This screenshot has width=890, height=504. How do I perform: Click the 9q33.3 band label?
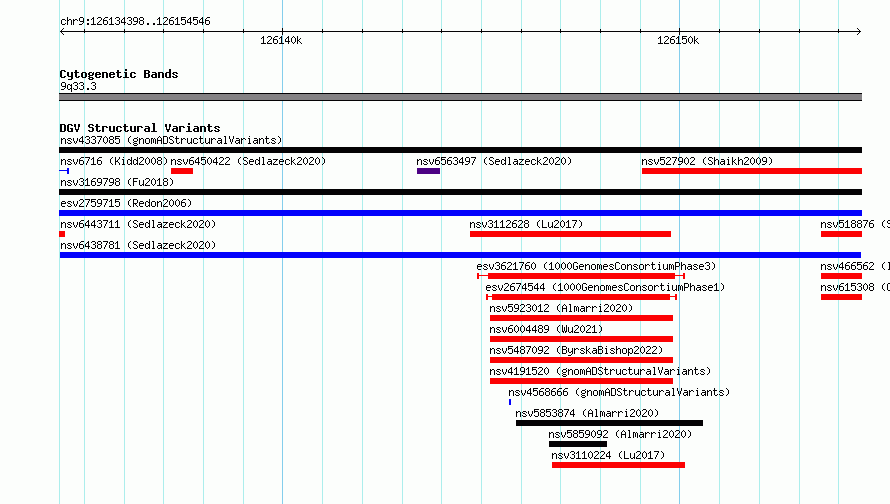78,86
